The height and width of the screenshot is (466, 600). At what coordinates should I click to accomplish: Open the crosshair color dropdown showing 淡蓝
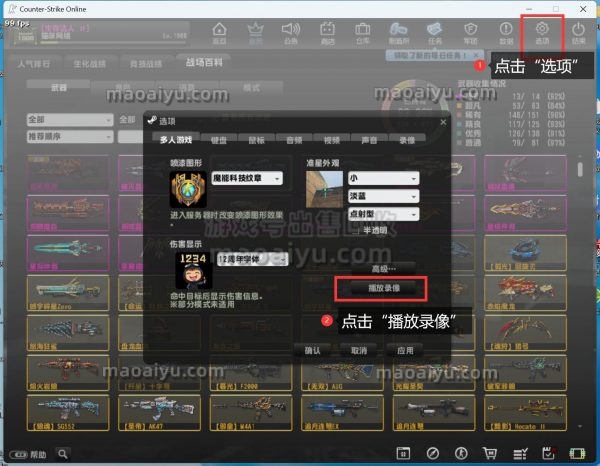383,196
